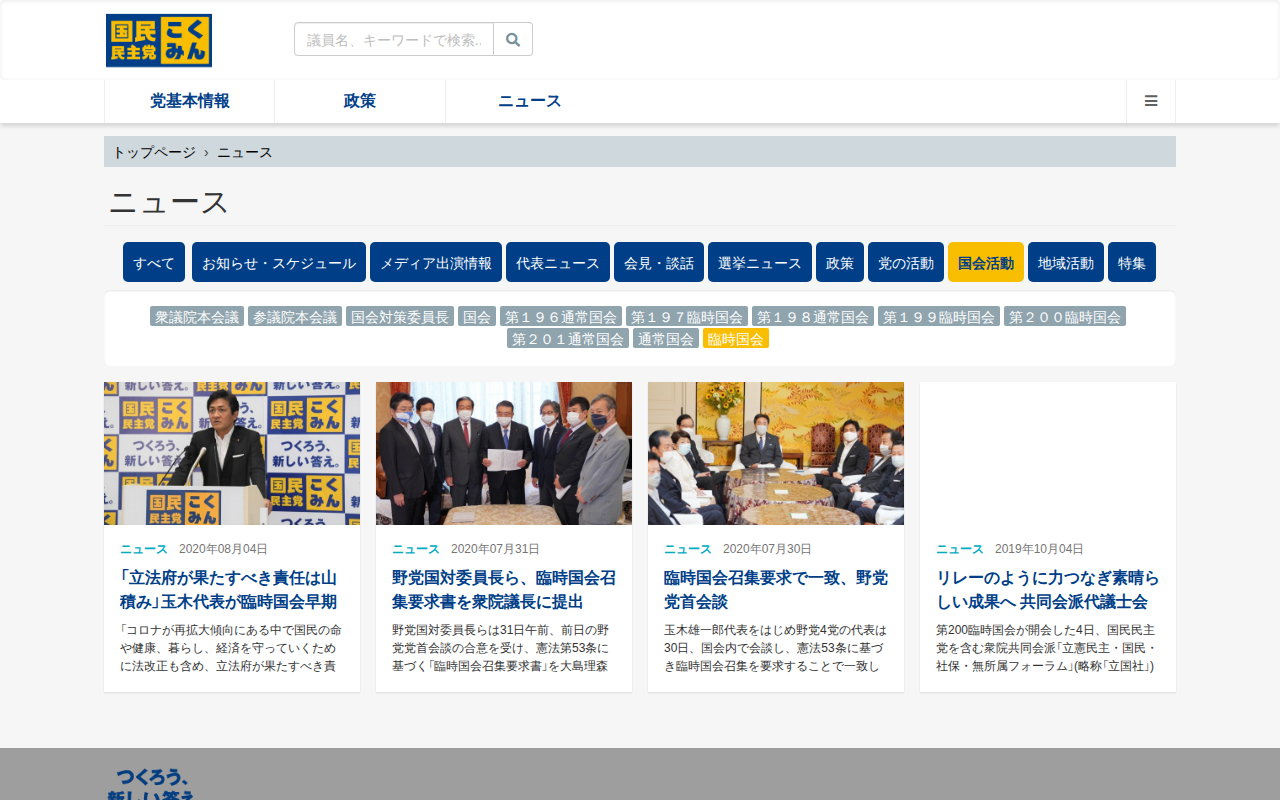This screenshot has height=800, width=1280.
Task: Select the 政策 category button
Action: coord(840,262)
